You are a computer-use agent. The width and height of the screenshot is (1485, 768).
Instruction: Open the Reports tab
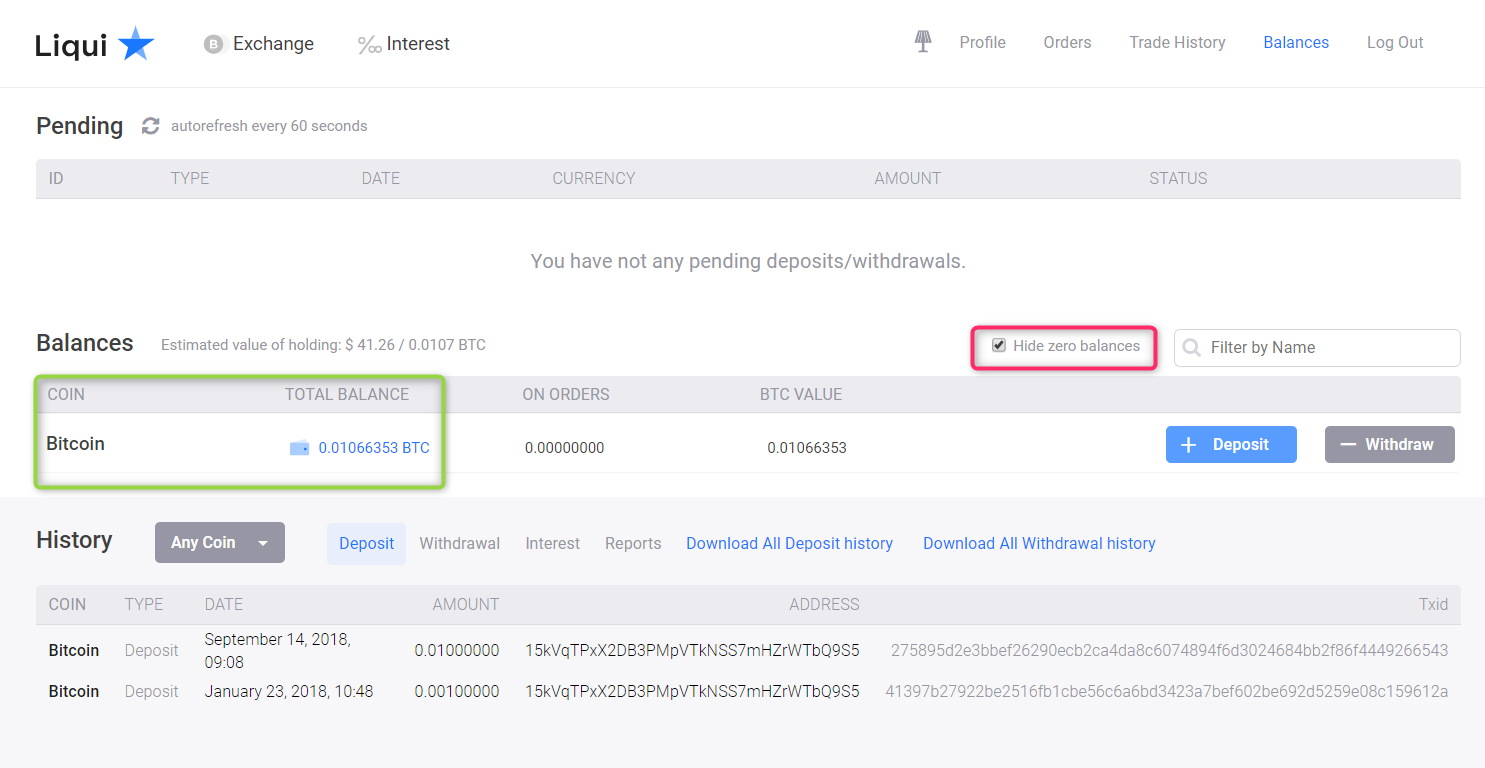coord(633,543)
